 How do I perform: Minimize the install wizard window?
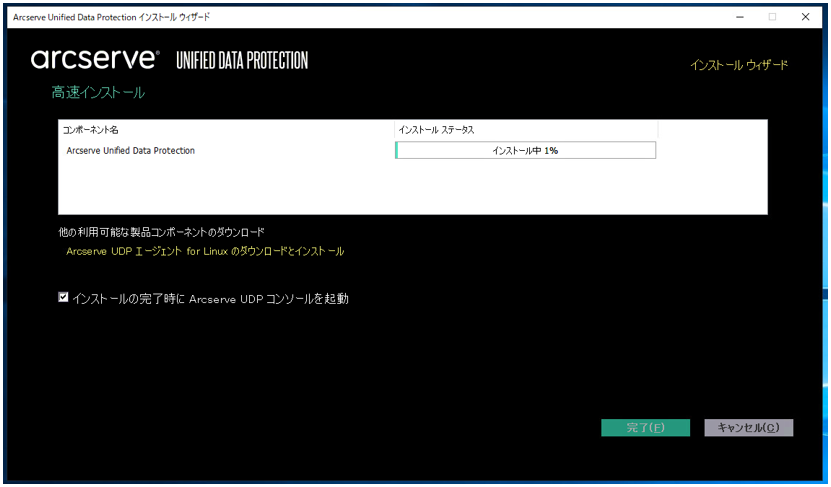coord(739,17)
